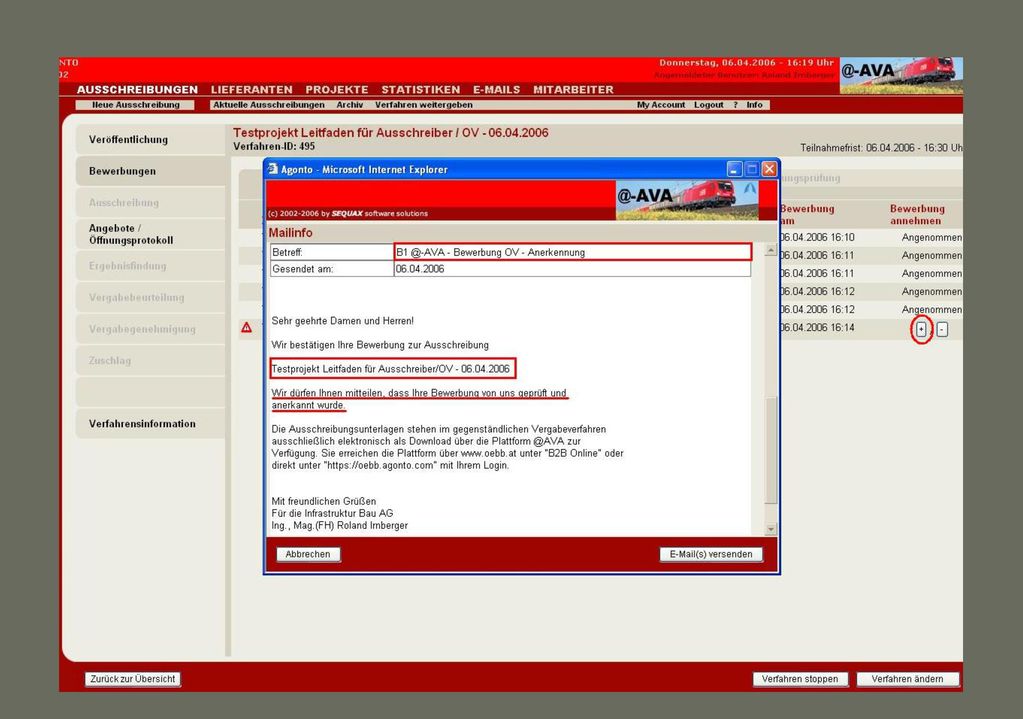The image size is (1023, 719).
Task: Click Verfahren ändern button
Action: coord(908,679)
